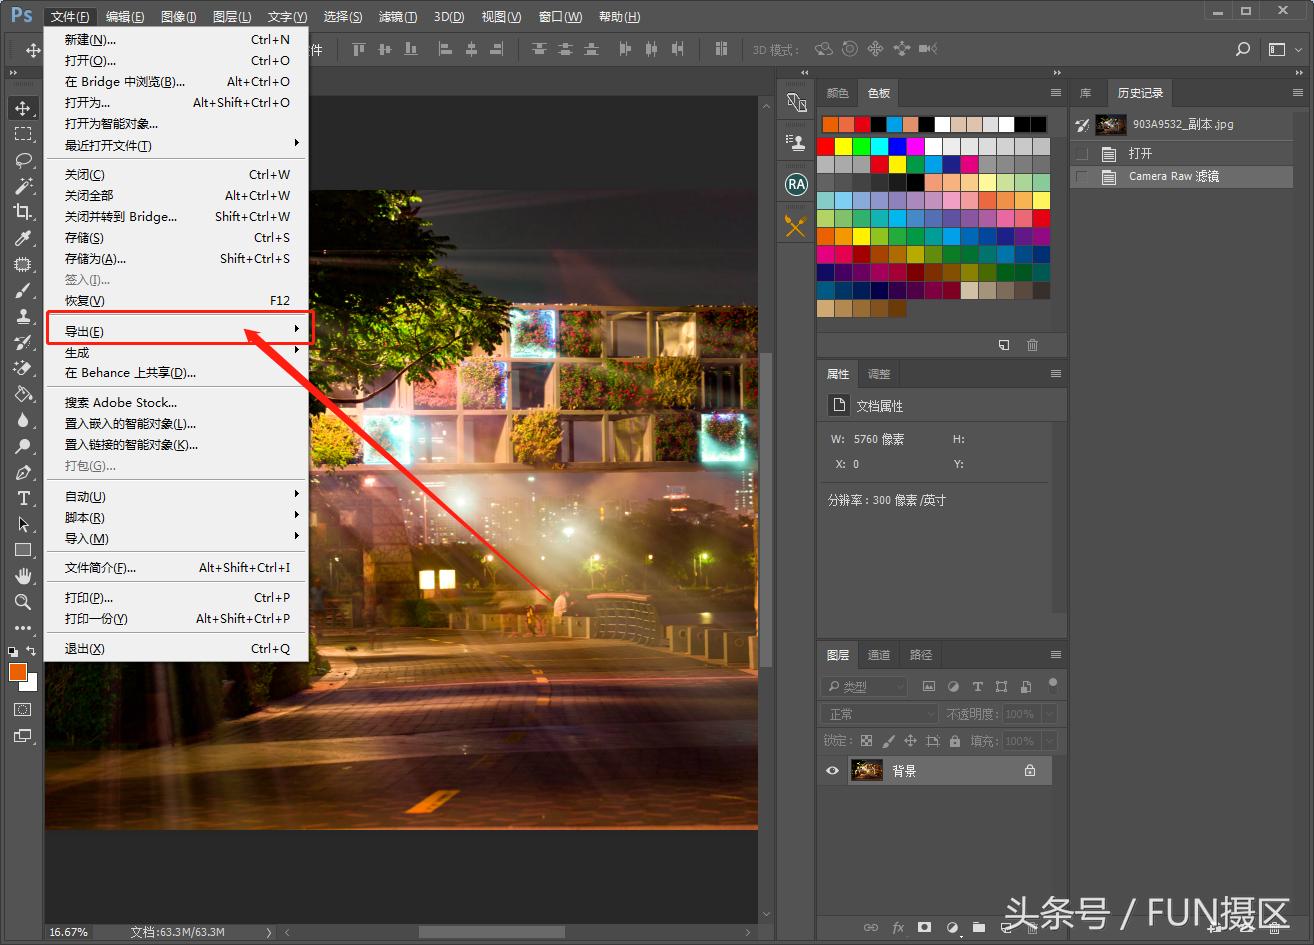This screenshot has width=1314, height=945.
Task: Select 置入嵌入的智能对象(L)... entry
Action: [177, 424]
